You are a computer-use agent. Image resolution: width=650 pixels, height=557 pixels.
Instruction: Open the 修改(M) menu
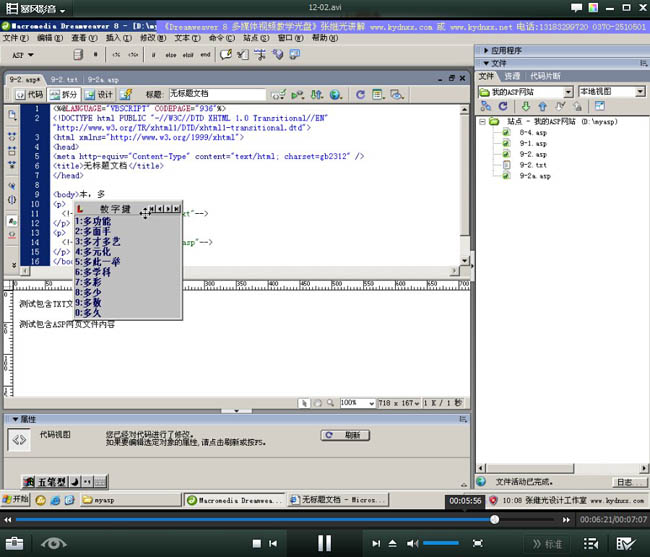[153, 38]
